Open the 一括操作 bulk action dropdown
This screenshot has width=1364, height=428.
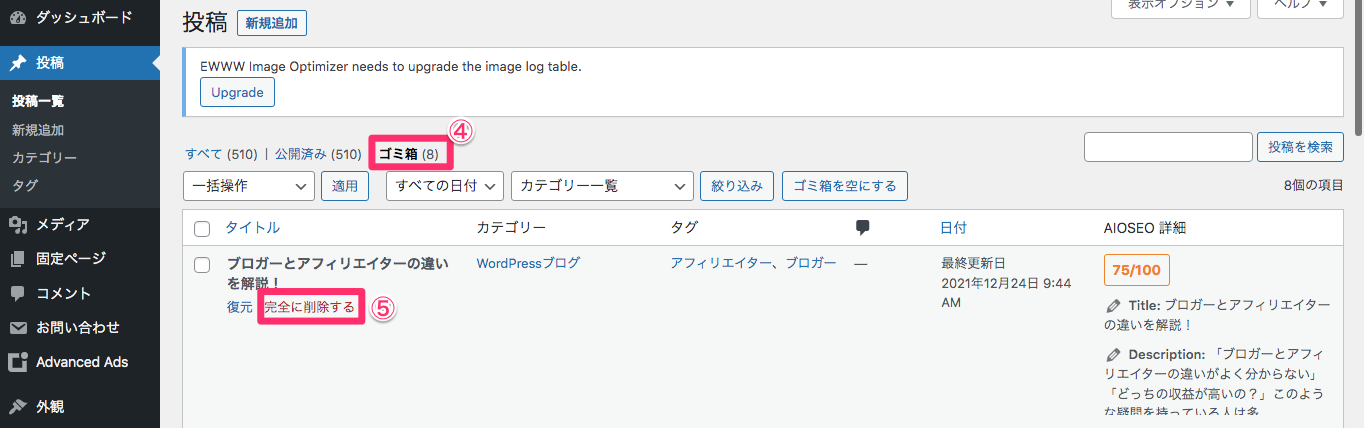pos(249,186)
